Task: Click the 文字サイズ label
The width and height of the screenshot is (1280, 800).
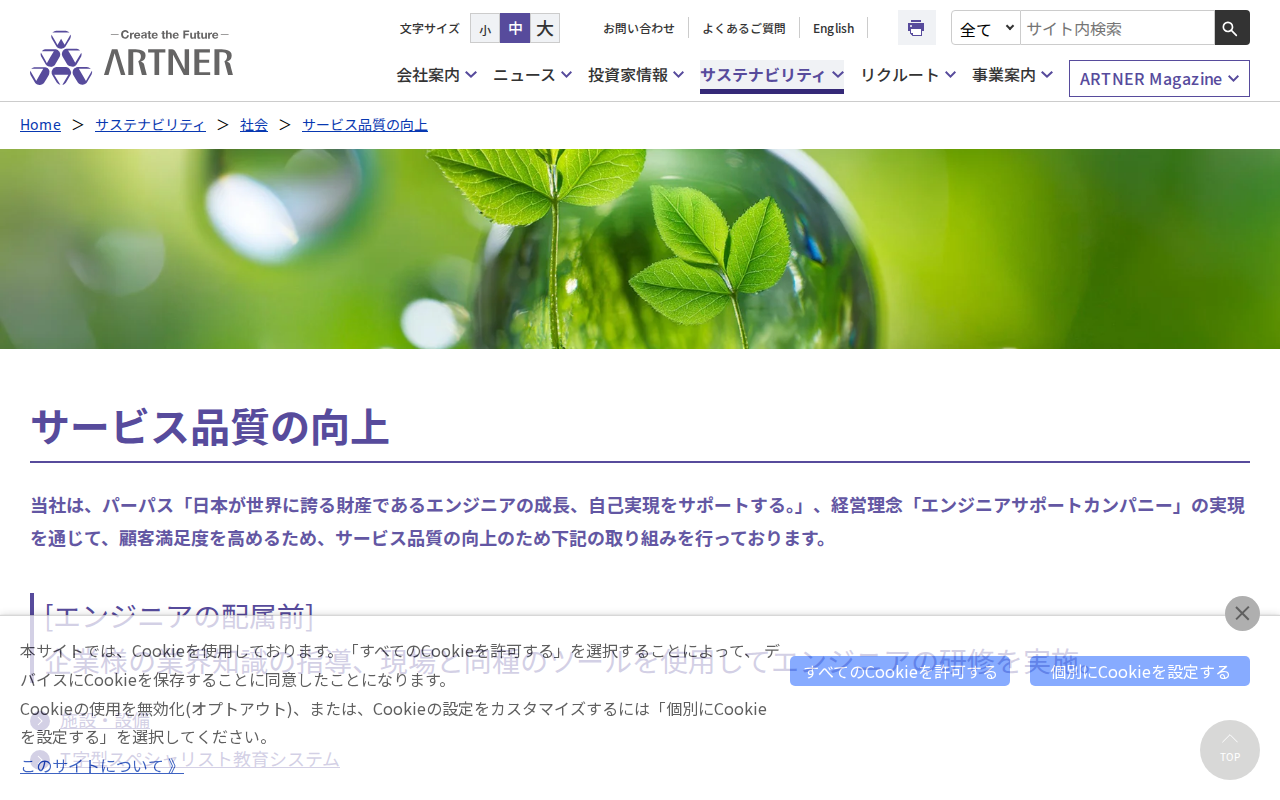Action: tap(430, 28)
